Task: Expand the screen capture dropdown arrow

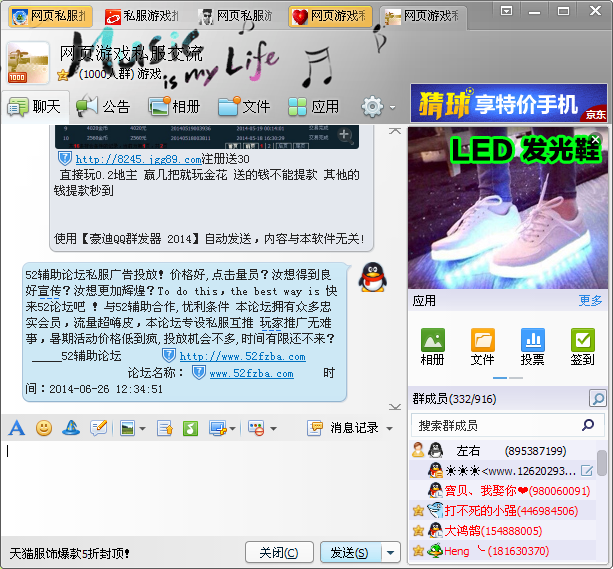Action: tap(233, 429)
